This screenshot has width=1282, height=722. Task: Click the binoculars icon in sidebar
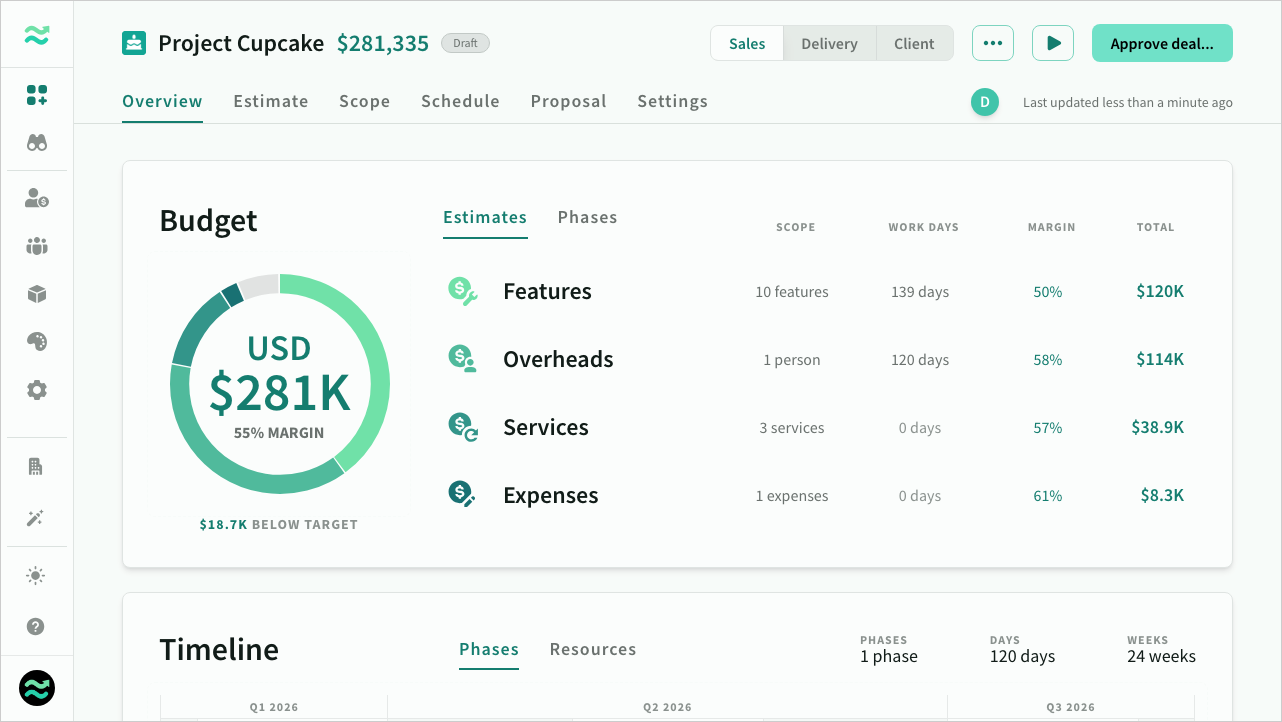pyautogui.click(x=37, y=143)
